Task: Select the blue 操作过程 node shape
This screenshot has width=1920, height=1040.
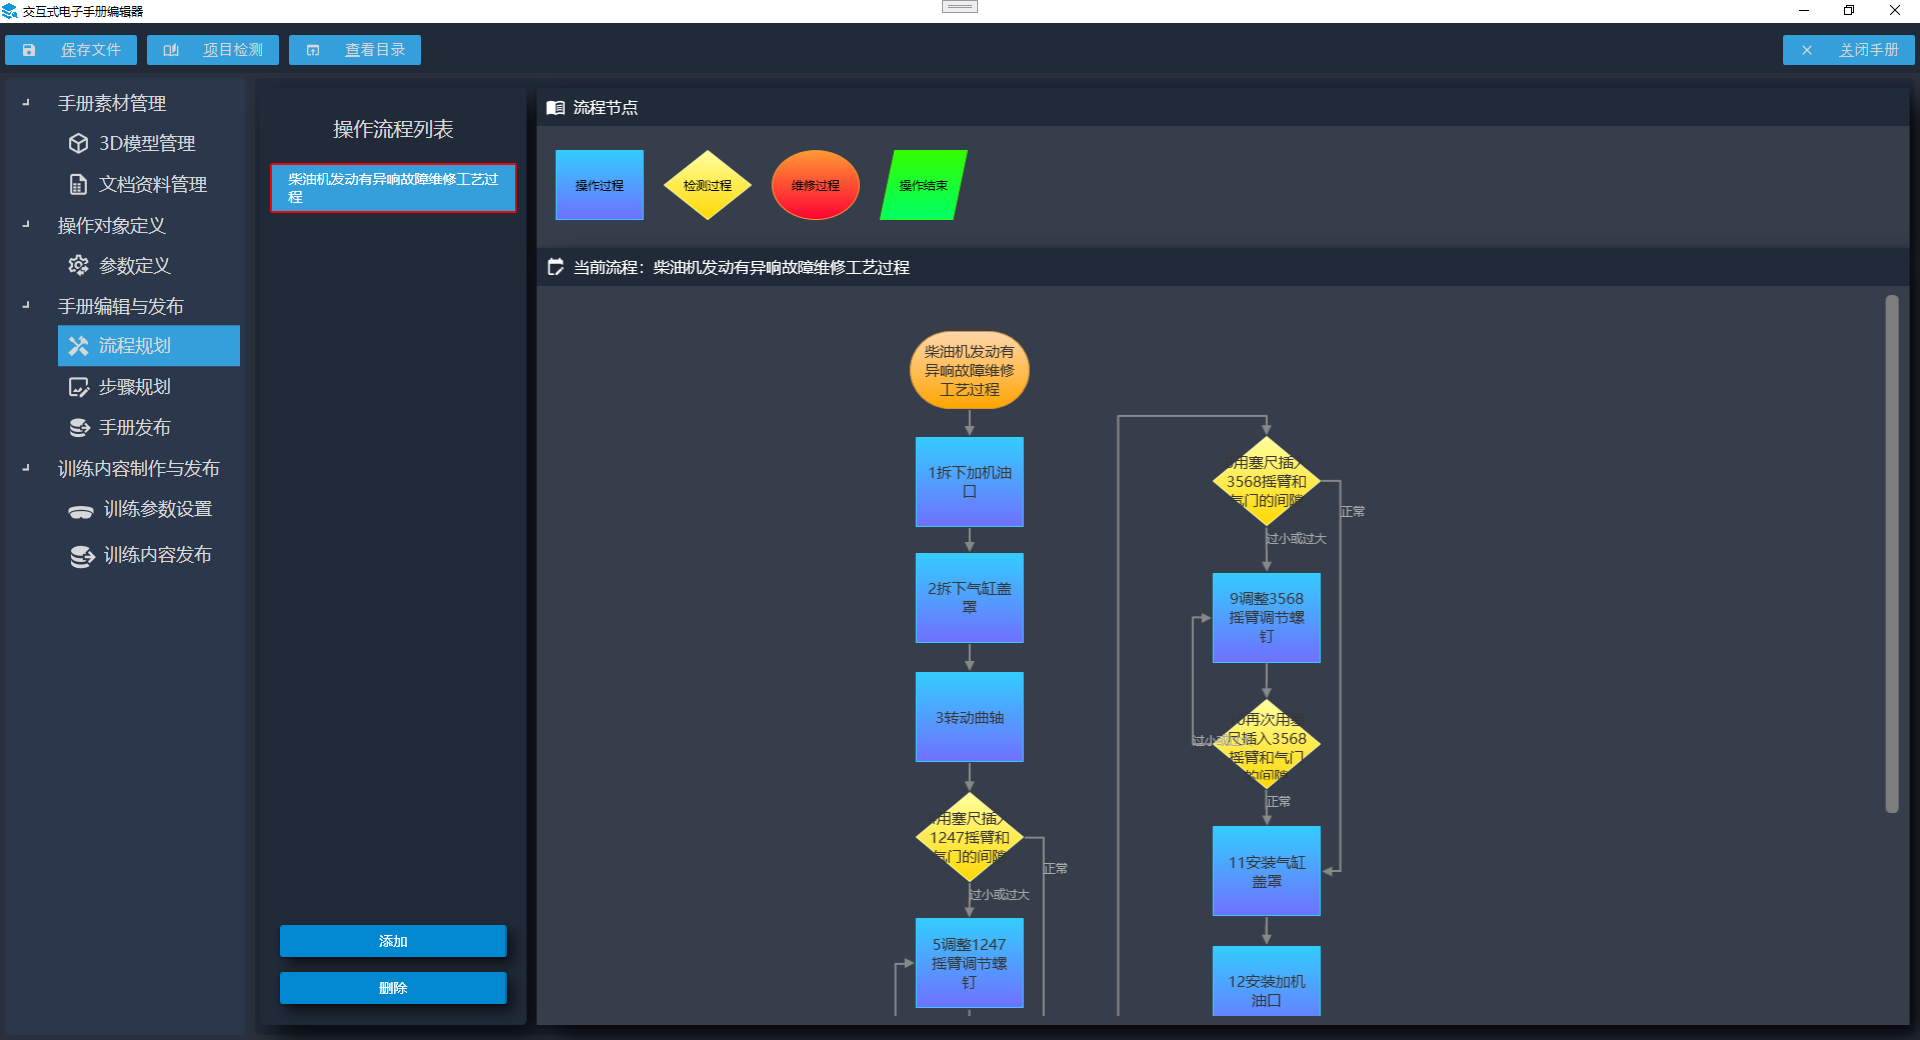Action: [x=599, y=185]
